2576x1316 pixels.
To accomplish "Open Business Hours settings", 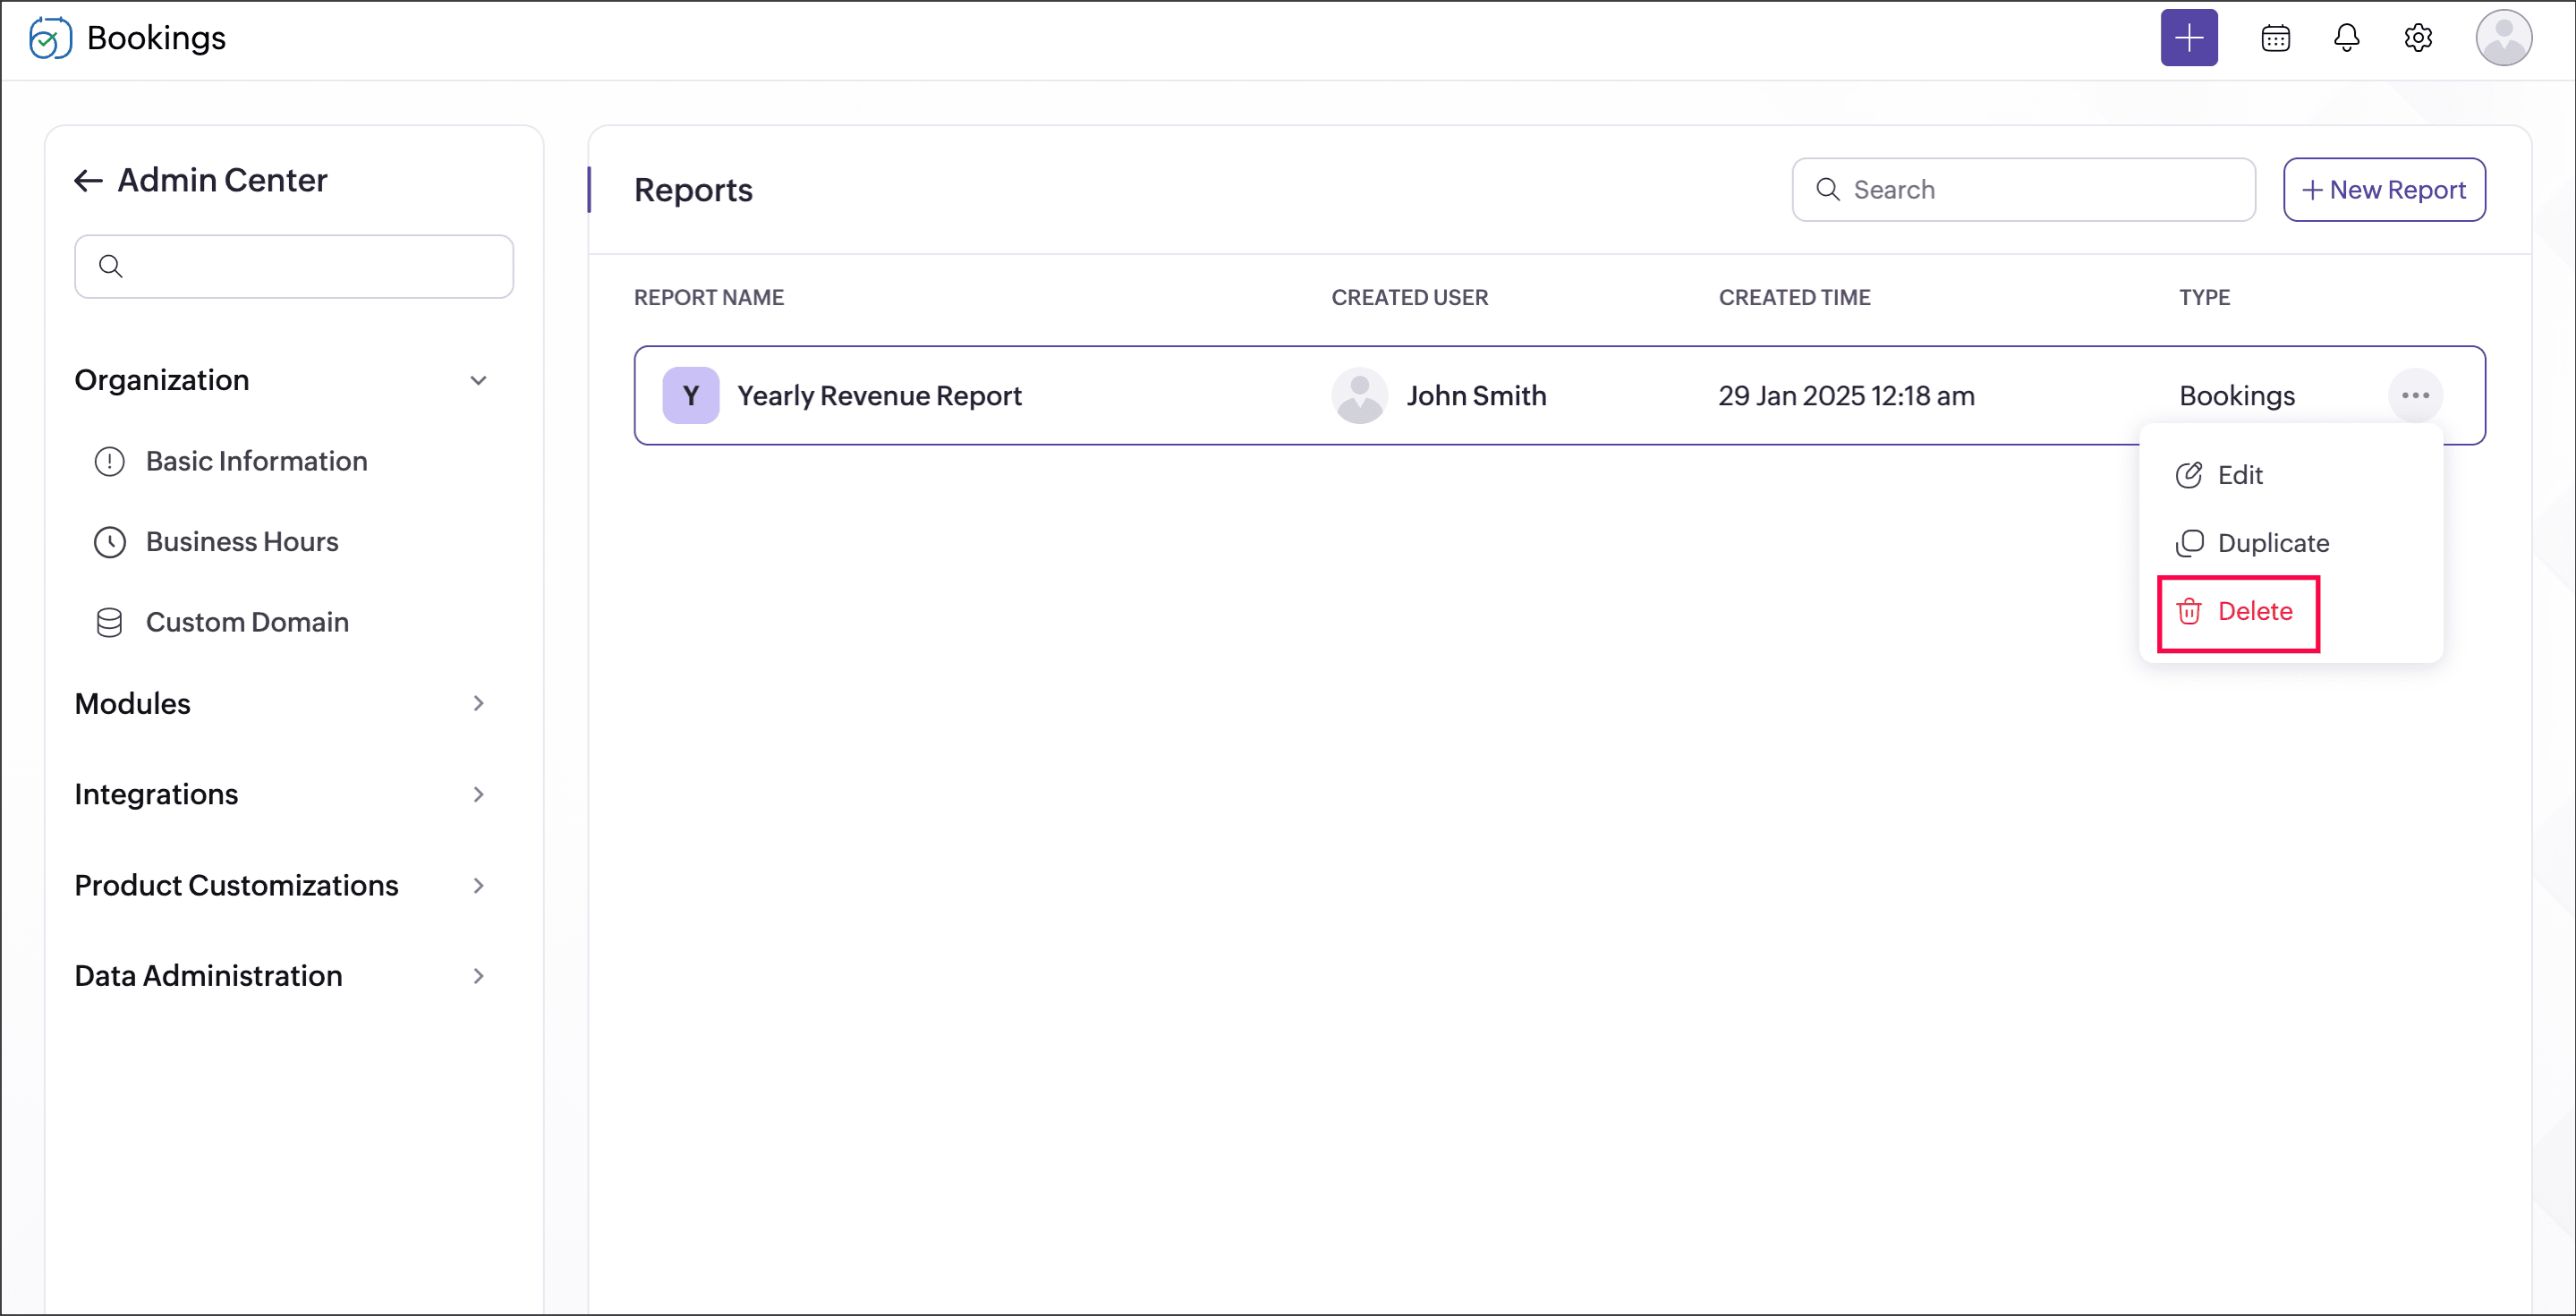I will pyautogui.click(x=242, y=542).
